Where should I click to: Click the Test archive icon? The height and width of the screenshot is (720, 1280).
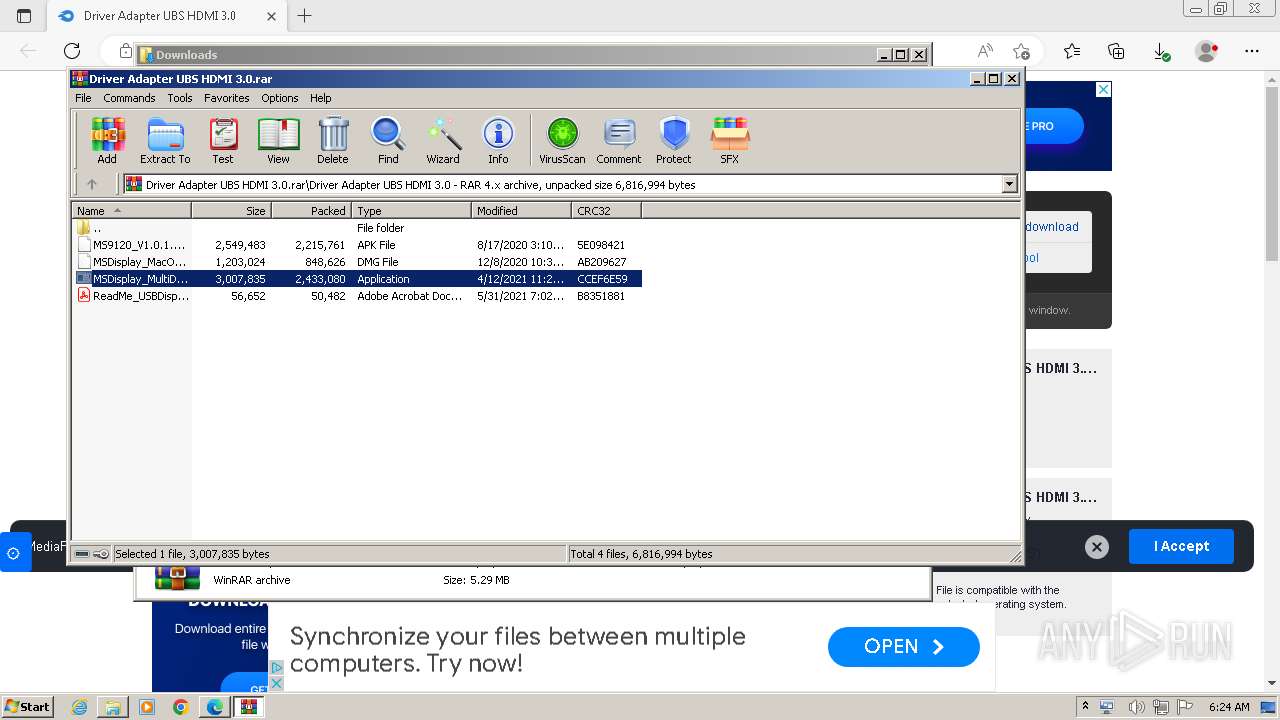(x=223, y=140)
